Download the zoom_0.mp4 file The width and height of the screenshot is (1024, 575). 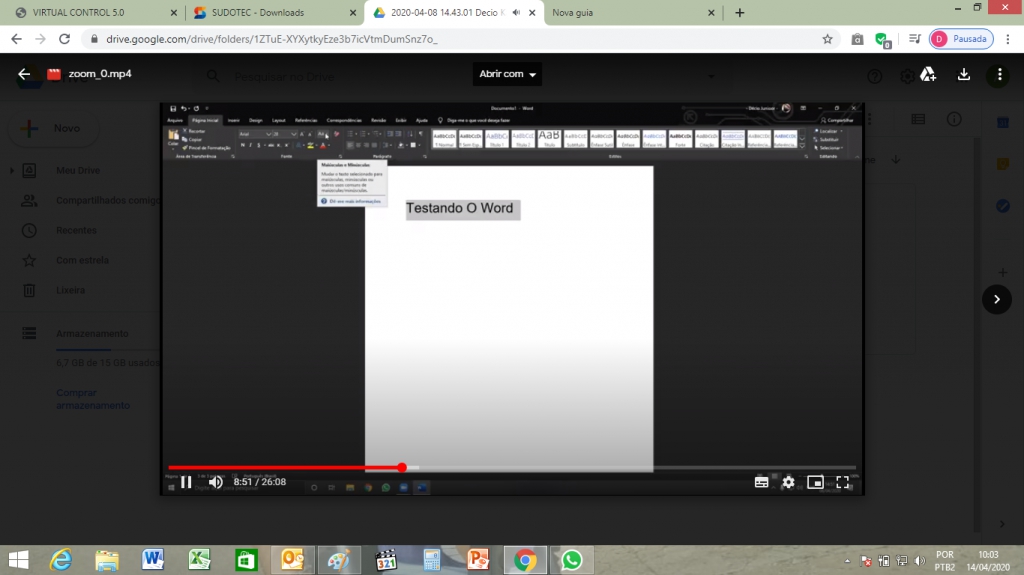click(x=964, y=74)
